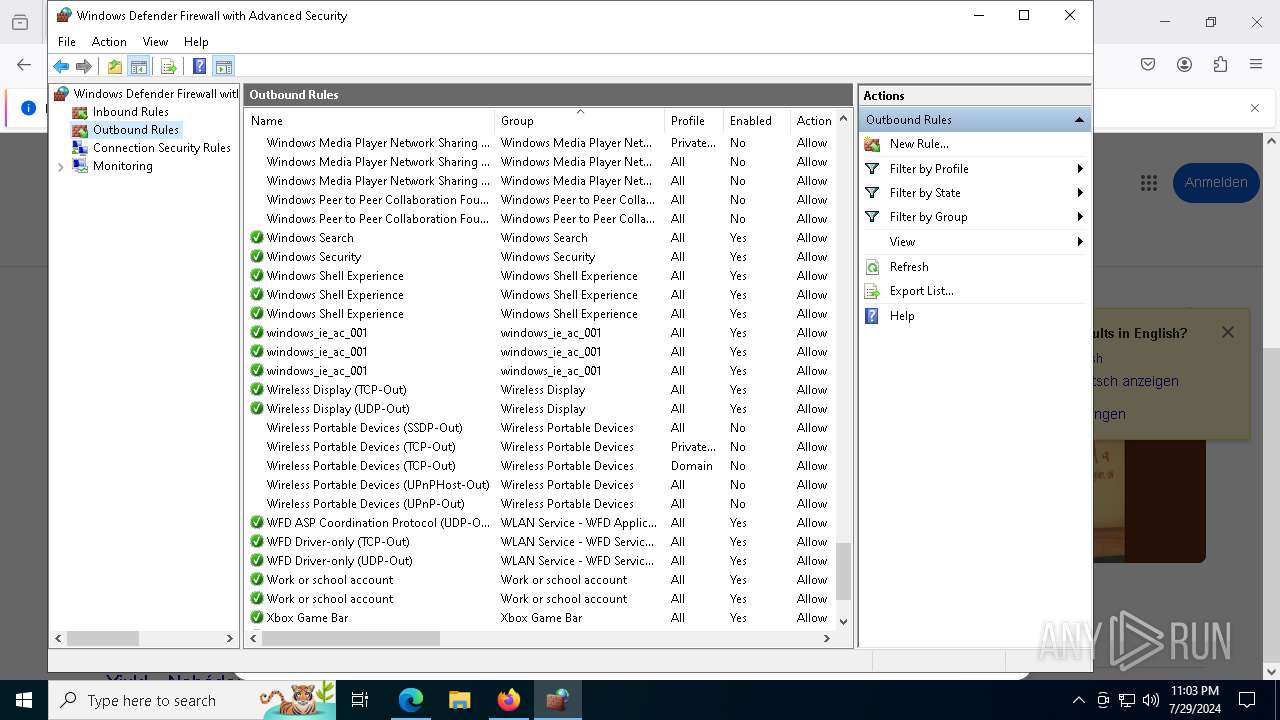Sort rules by the Group column header
Image resolution: width=1280 pixels, height=720 pixels.
(580, 121)
